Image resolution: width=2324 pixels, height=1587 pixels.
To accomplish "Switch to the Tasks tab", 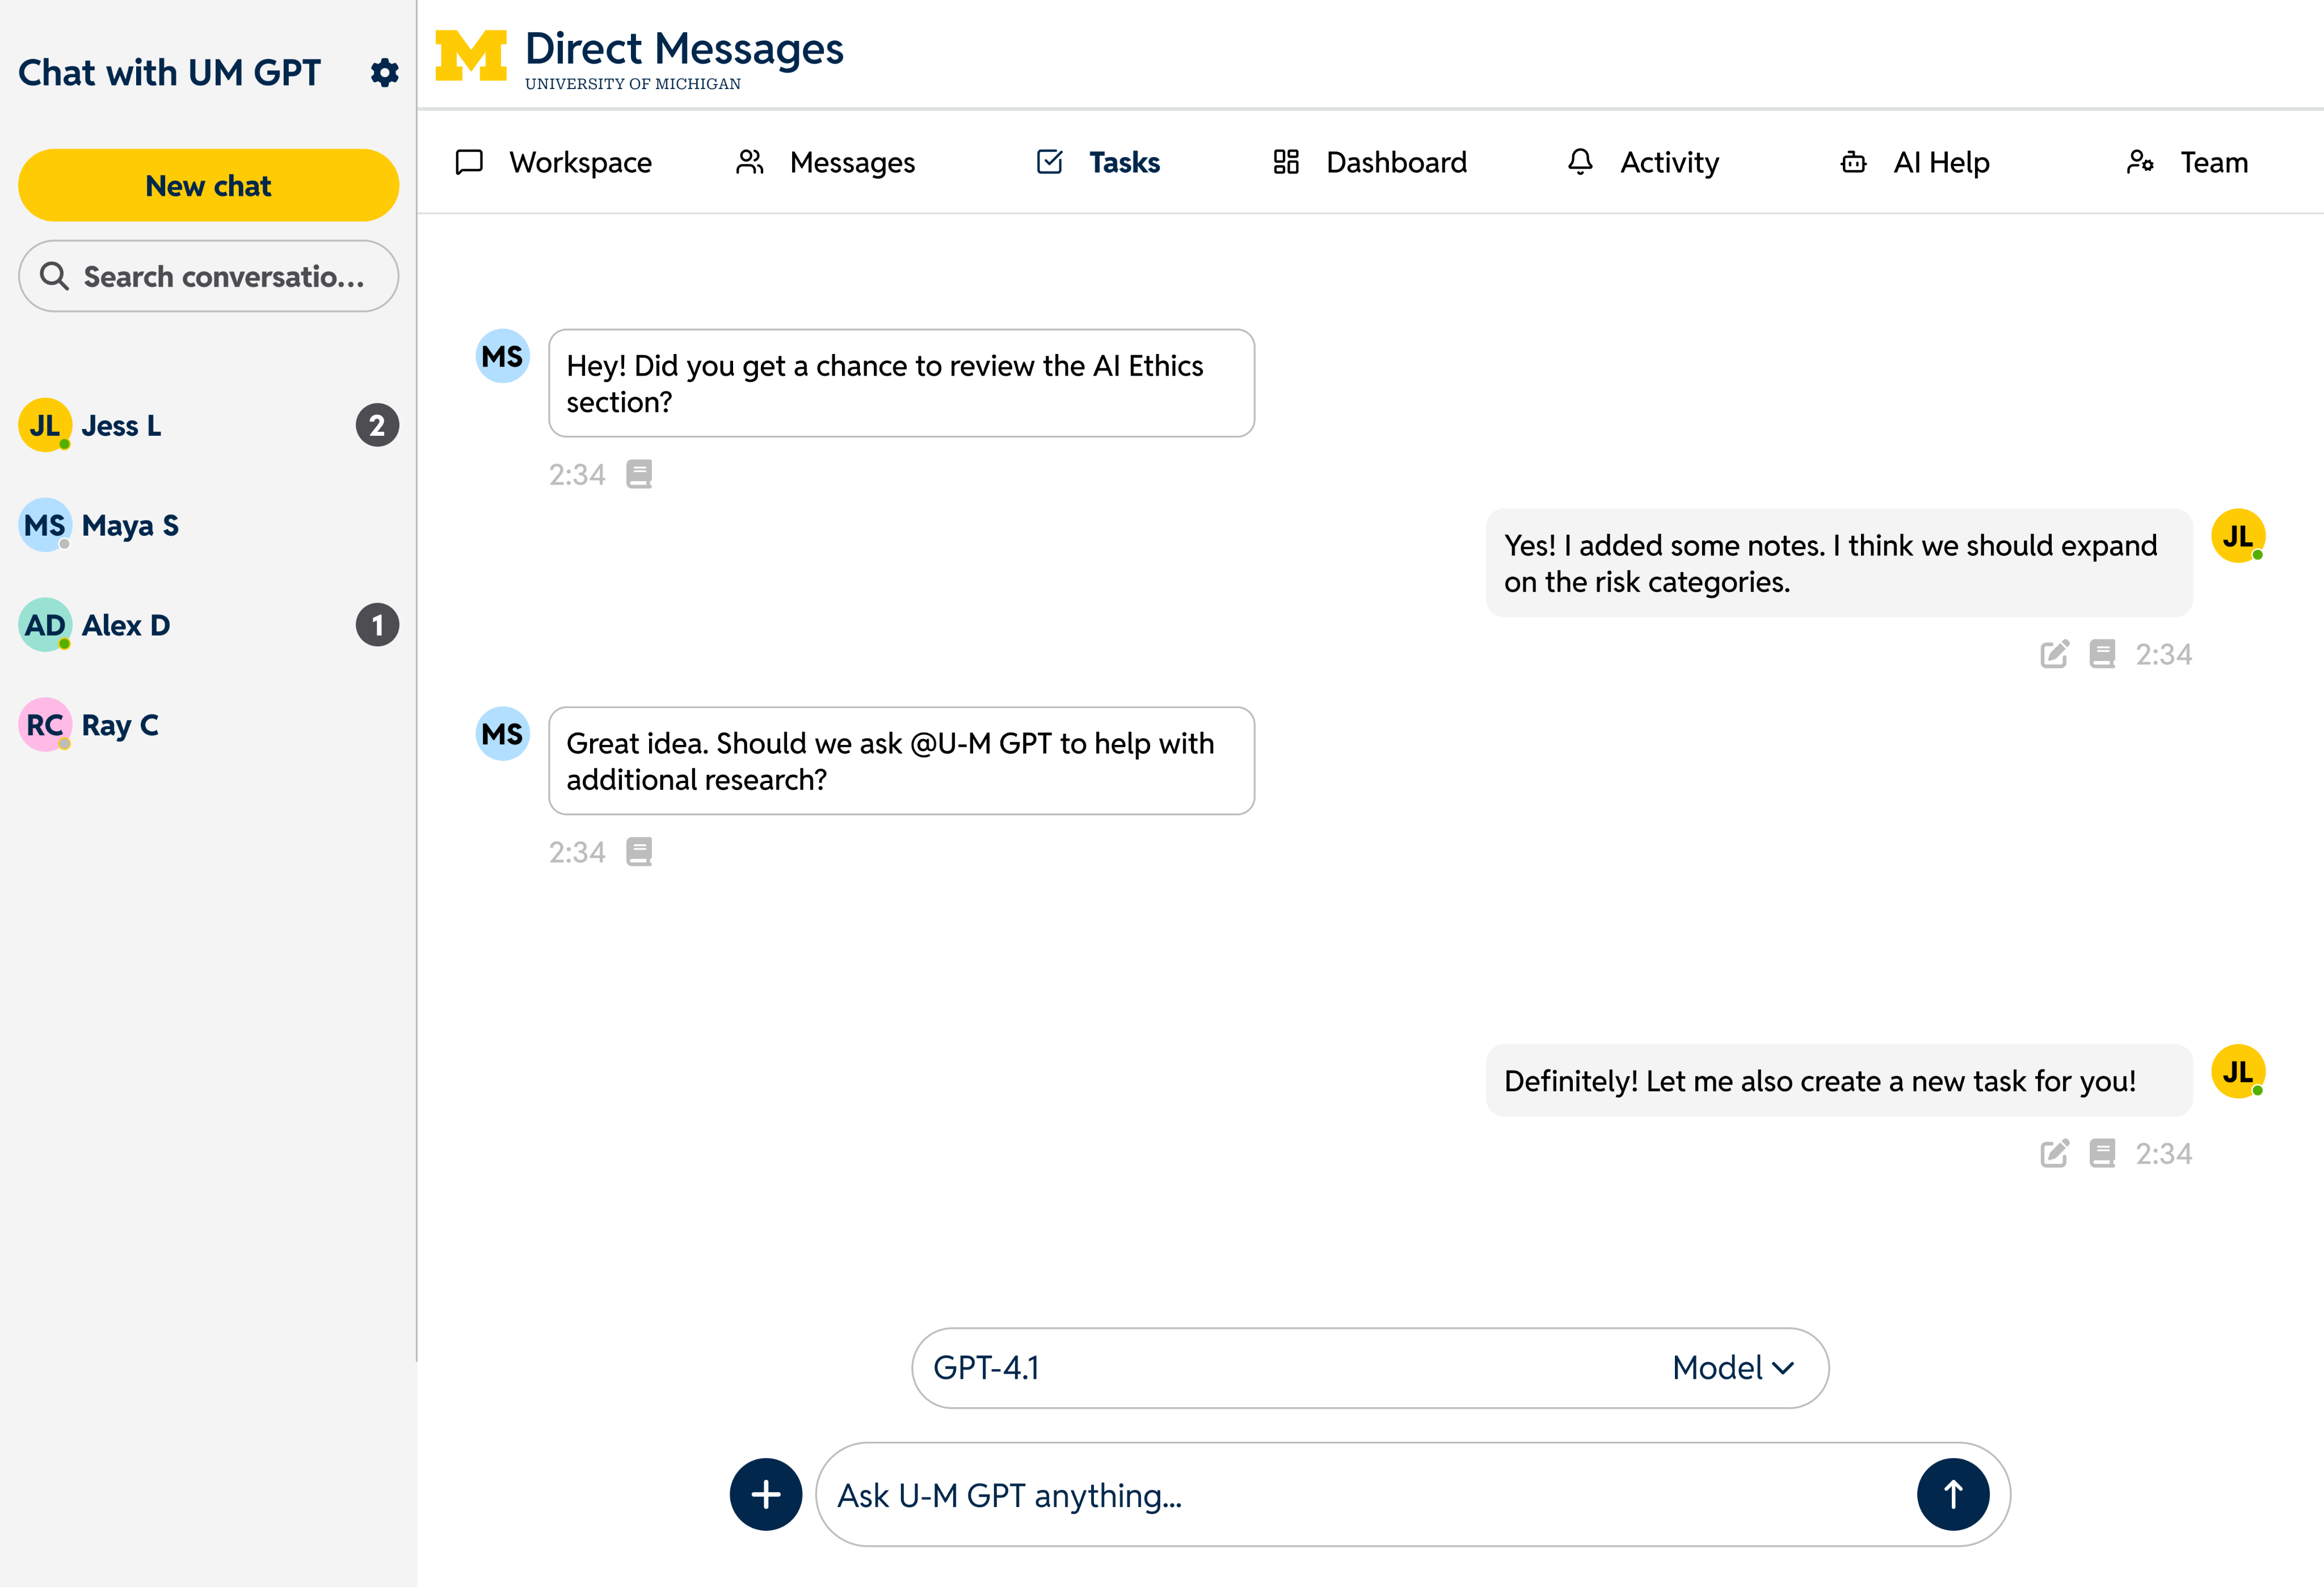I will (x=1099, y=162).
